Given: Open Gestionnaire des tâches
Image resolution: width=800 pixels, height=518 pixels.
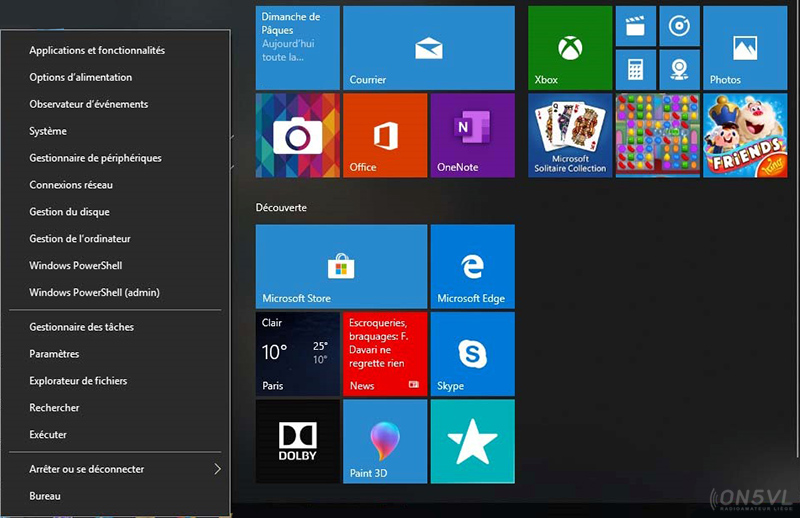Looking at the screenshot, I should point(115,327).
